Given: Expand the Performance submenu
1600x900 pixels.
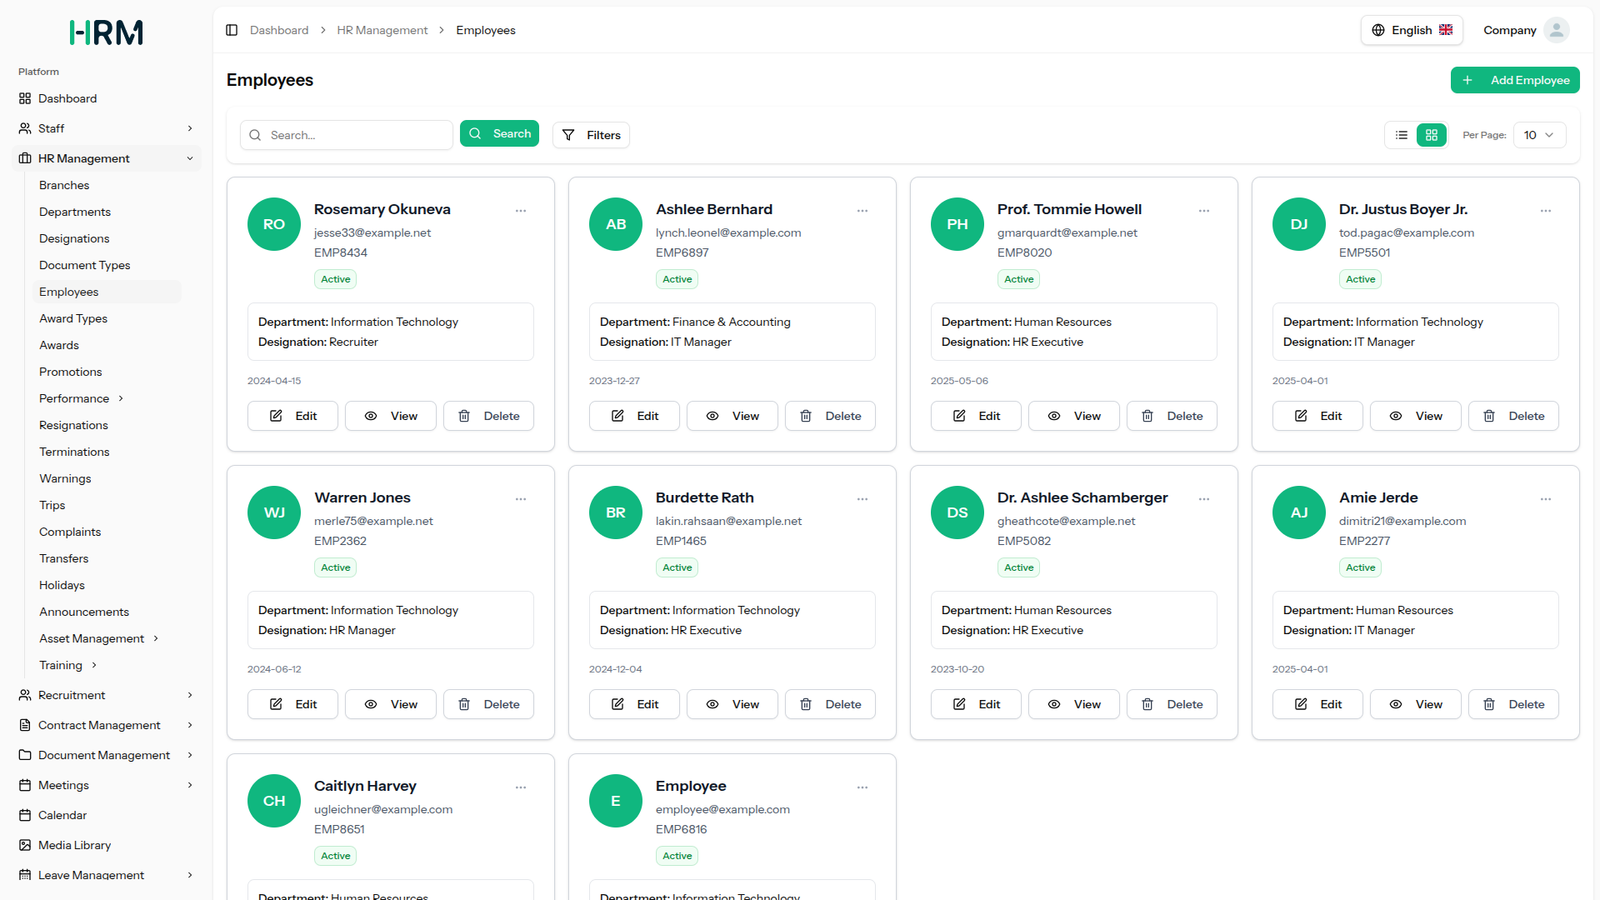Looking at the screenshot, I should tap(81, 398).
